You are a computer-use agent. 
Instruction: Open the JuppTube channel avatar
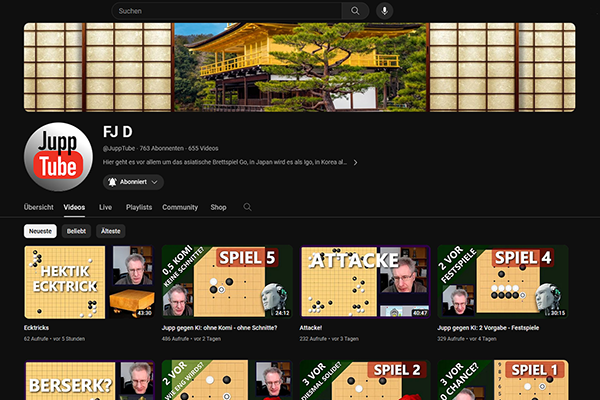click(x=58, y=157)
